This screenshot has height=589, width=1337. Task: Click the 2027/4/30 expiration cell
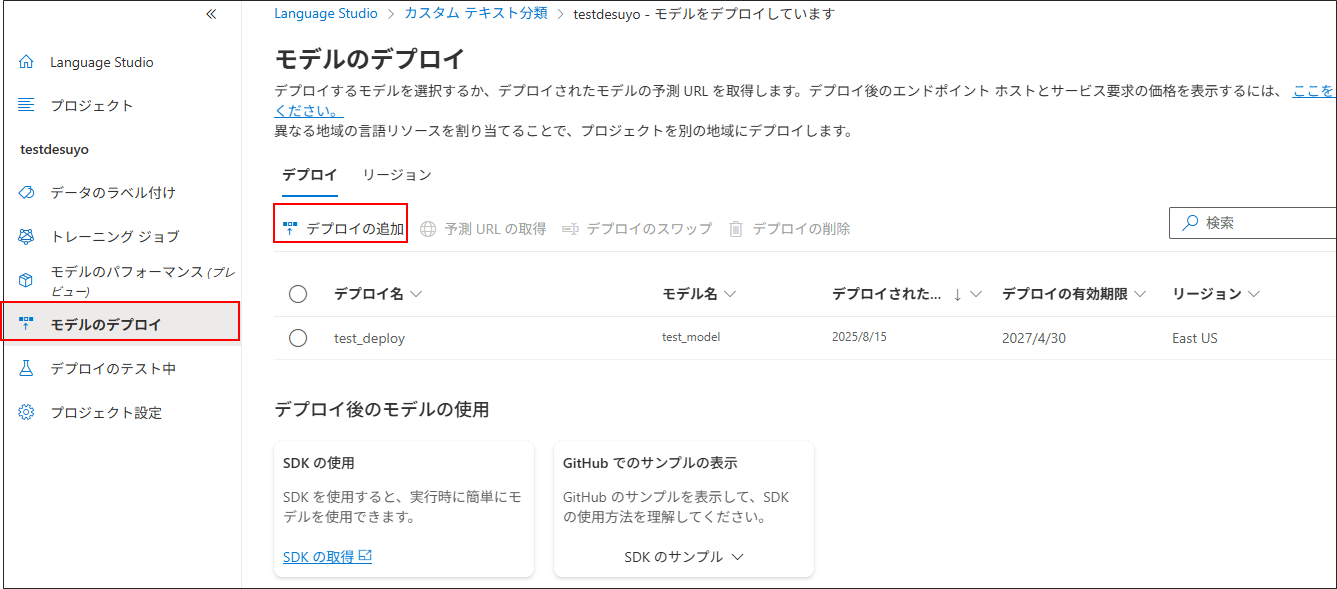pyautogui.click(x=1034, y=338)
